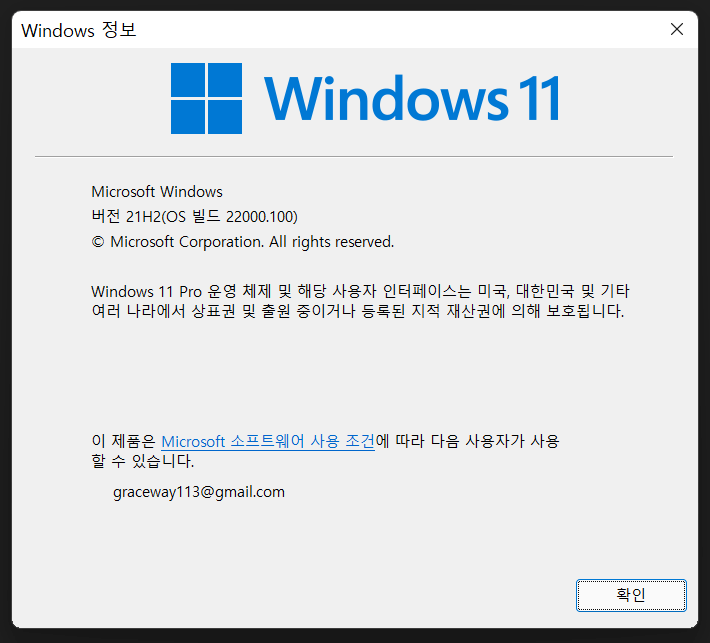The width and height of the screenshot is (710, 643).
Task: Click the "Windows 정보" title bar text
Action: point(79,30)
